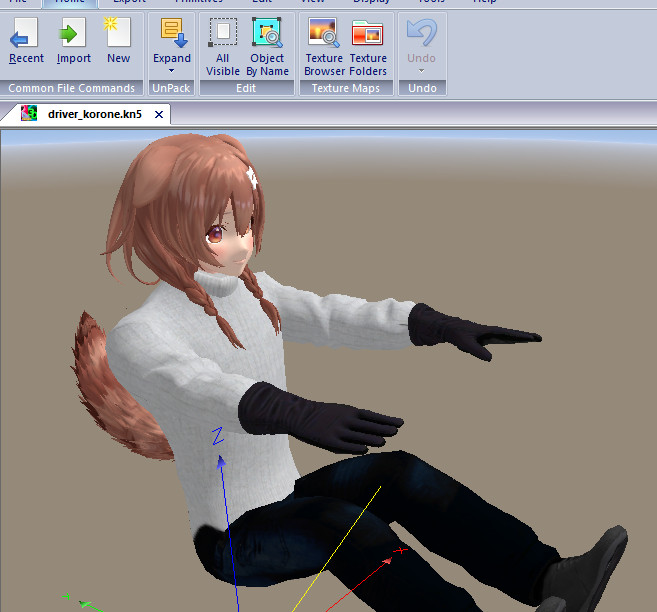Close the driver_korone.kn5 tab
Screen dimensions: 657x612
(x=158, y=114)
